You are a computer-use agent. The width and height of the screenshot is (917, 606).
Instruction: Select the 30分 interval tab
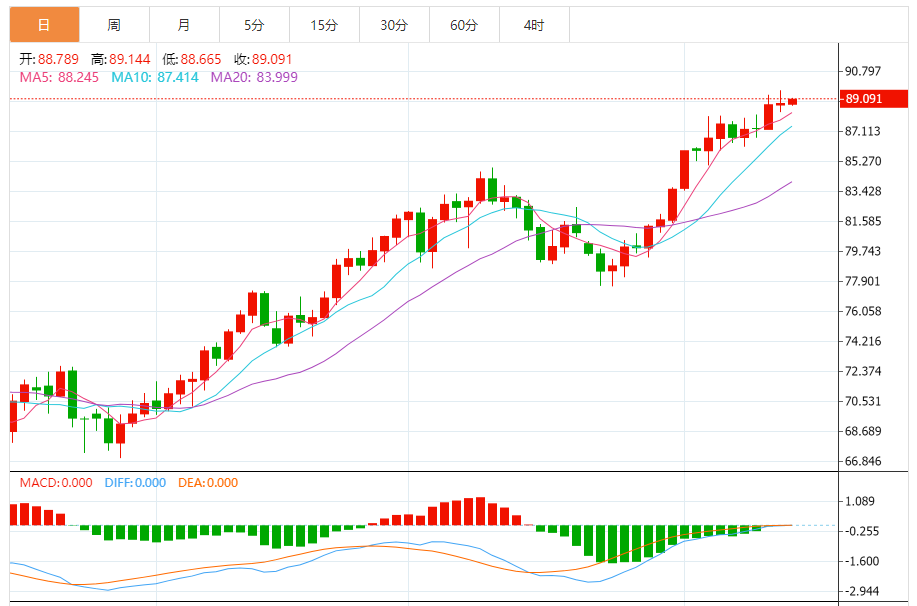click(394, 25)
